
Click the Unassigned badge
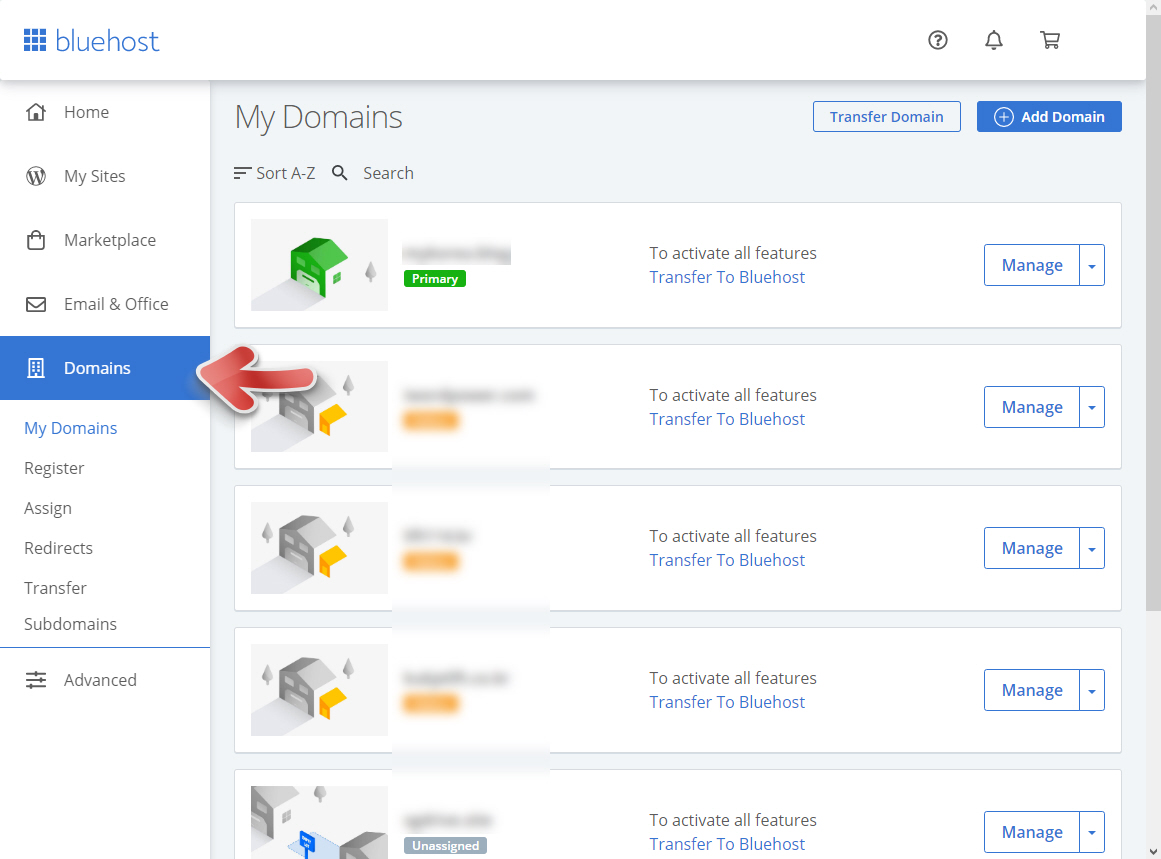[x=445, y=846]
